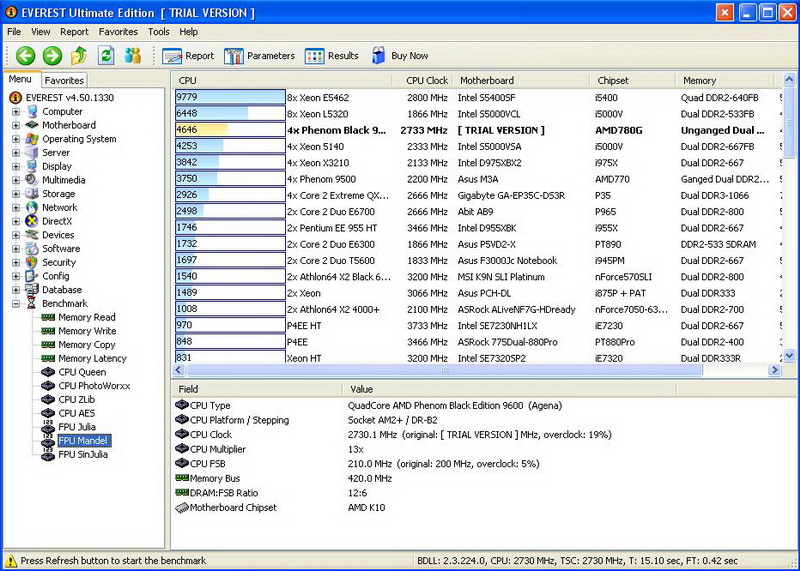Click the Devices tree icon

(32, 235)
